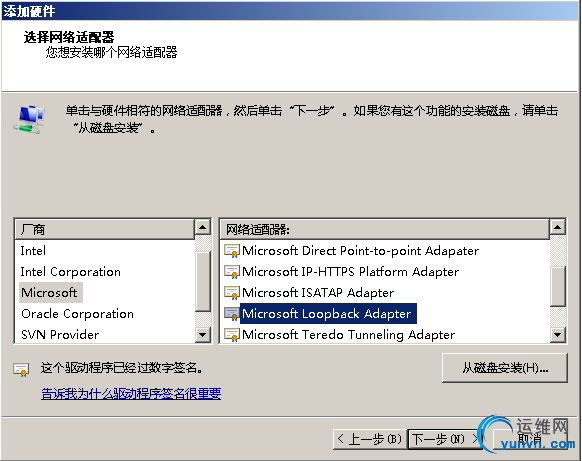This screenshot has height=461, width=582.
Task: Click certificate icon beside Microsoft ISATAP Adapter
Action: [x=232, y=293]
